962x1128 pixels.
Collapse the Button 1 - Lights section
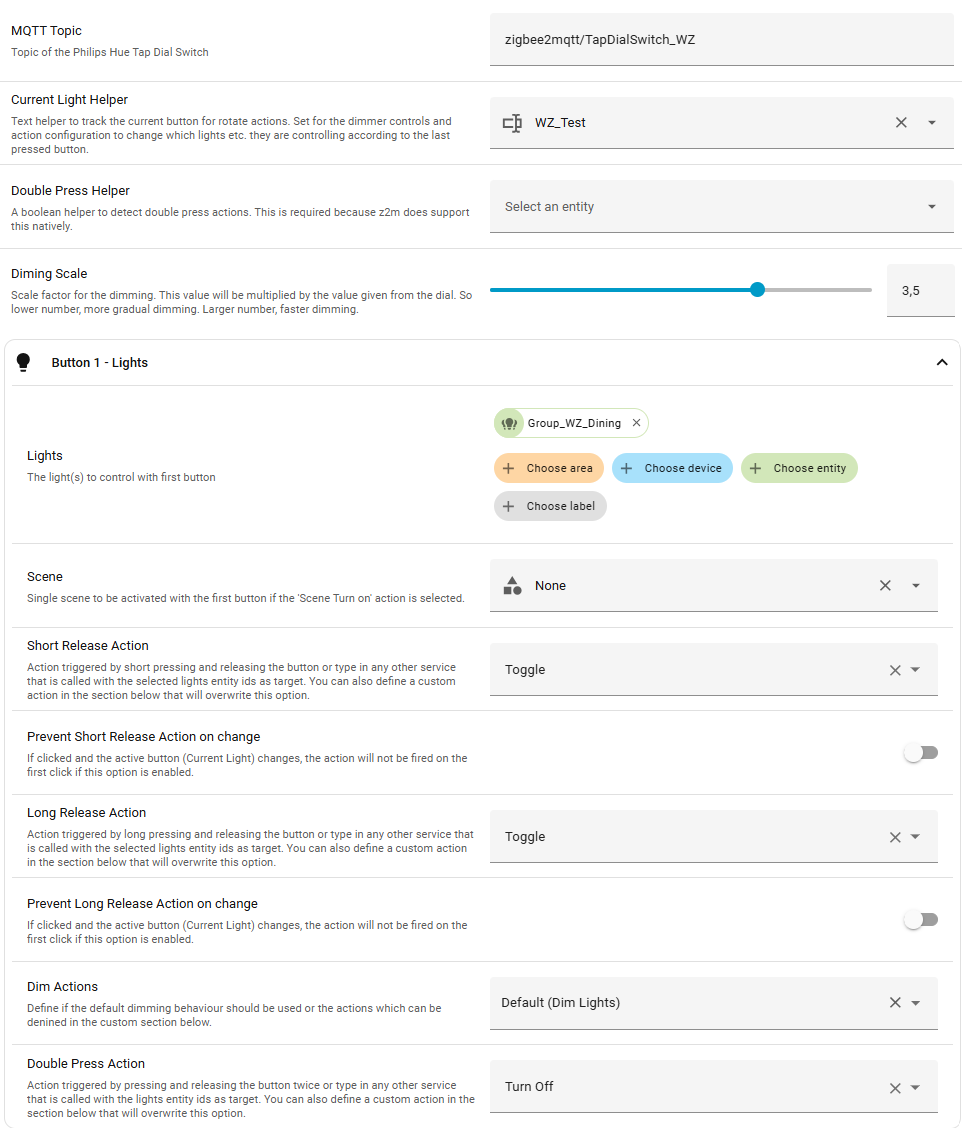(x=941, y=363)
